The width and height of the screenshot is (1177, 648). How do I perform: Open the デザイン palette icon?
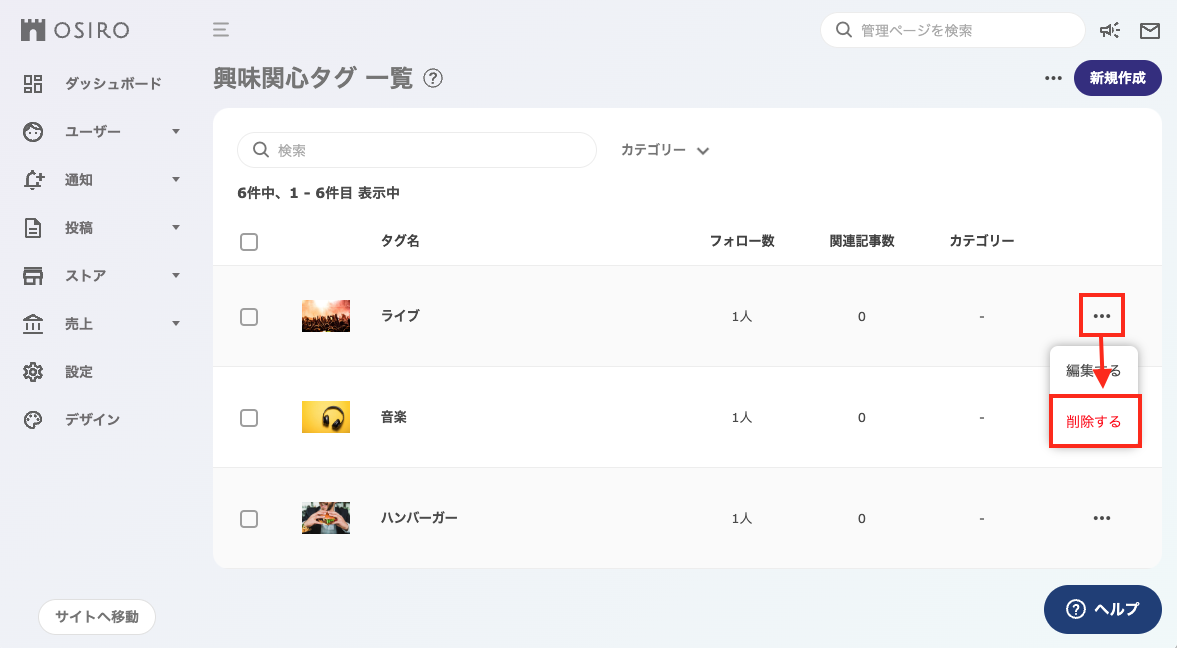pos(33,419)
